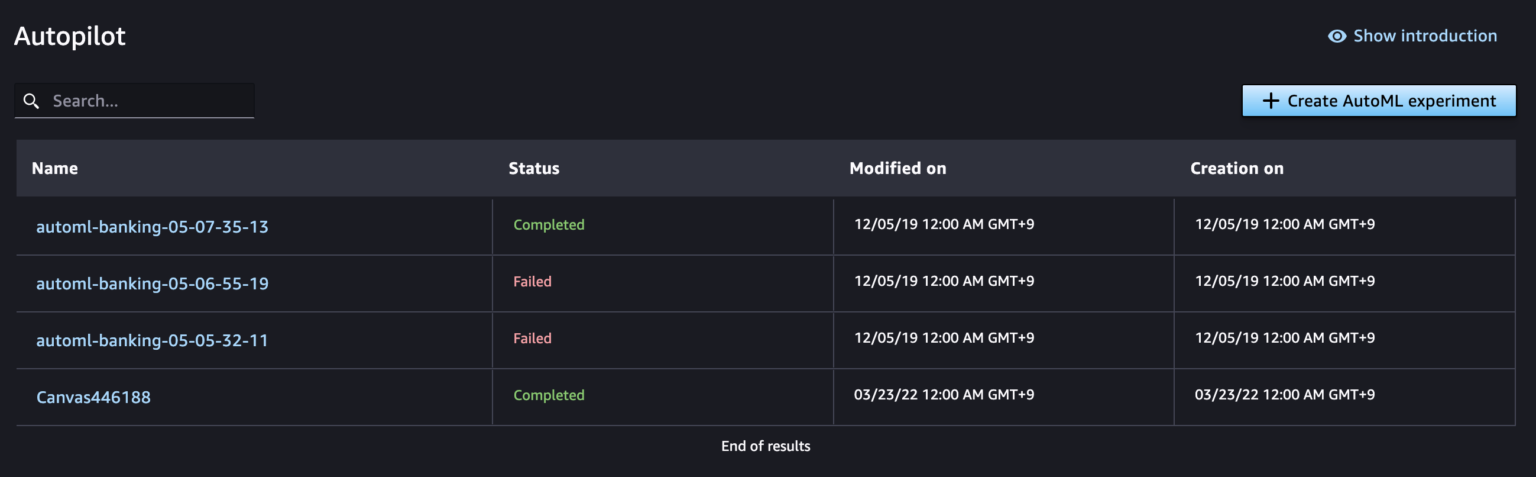This screenshot has height=477, width=1536.
Task: Open experiment automl-banking-05-06-55-19
Action: click(152, 284)
